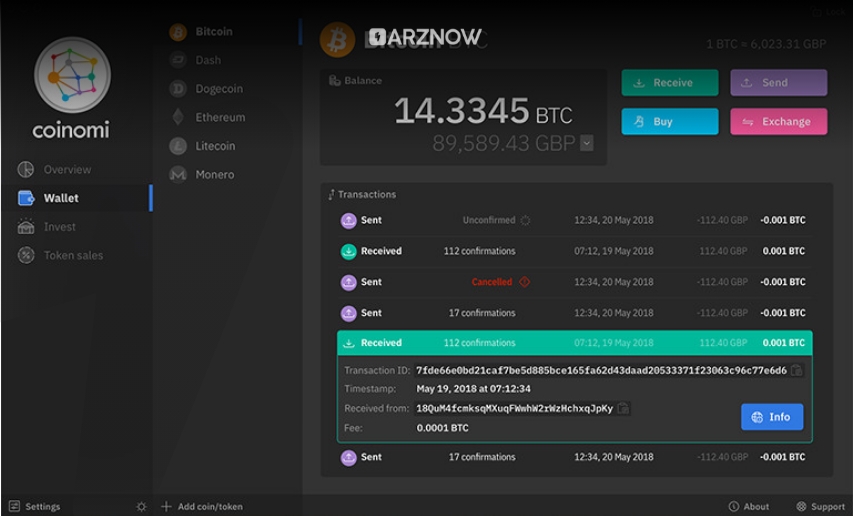Expand the GBP fiat currency dropdown
This screenshot has height=516, width=853.
(586, 144)
